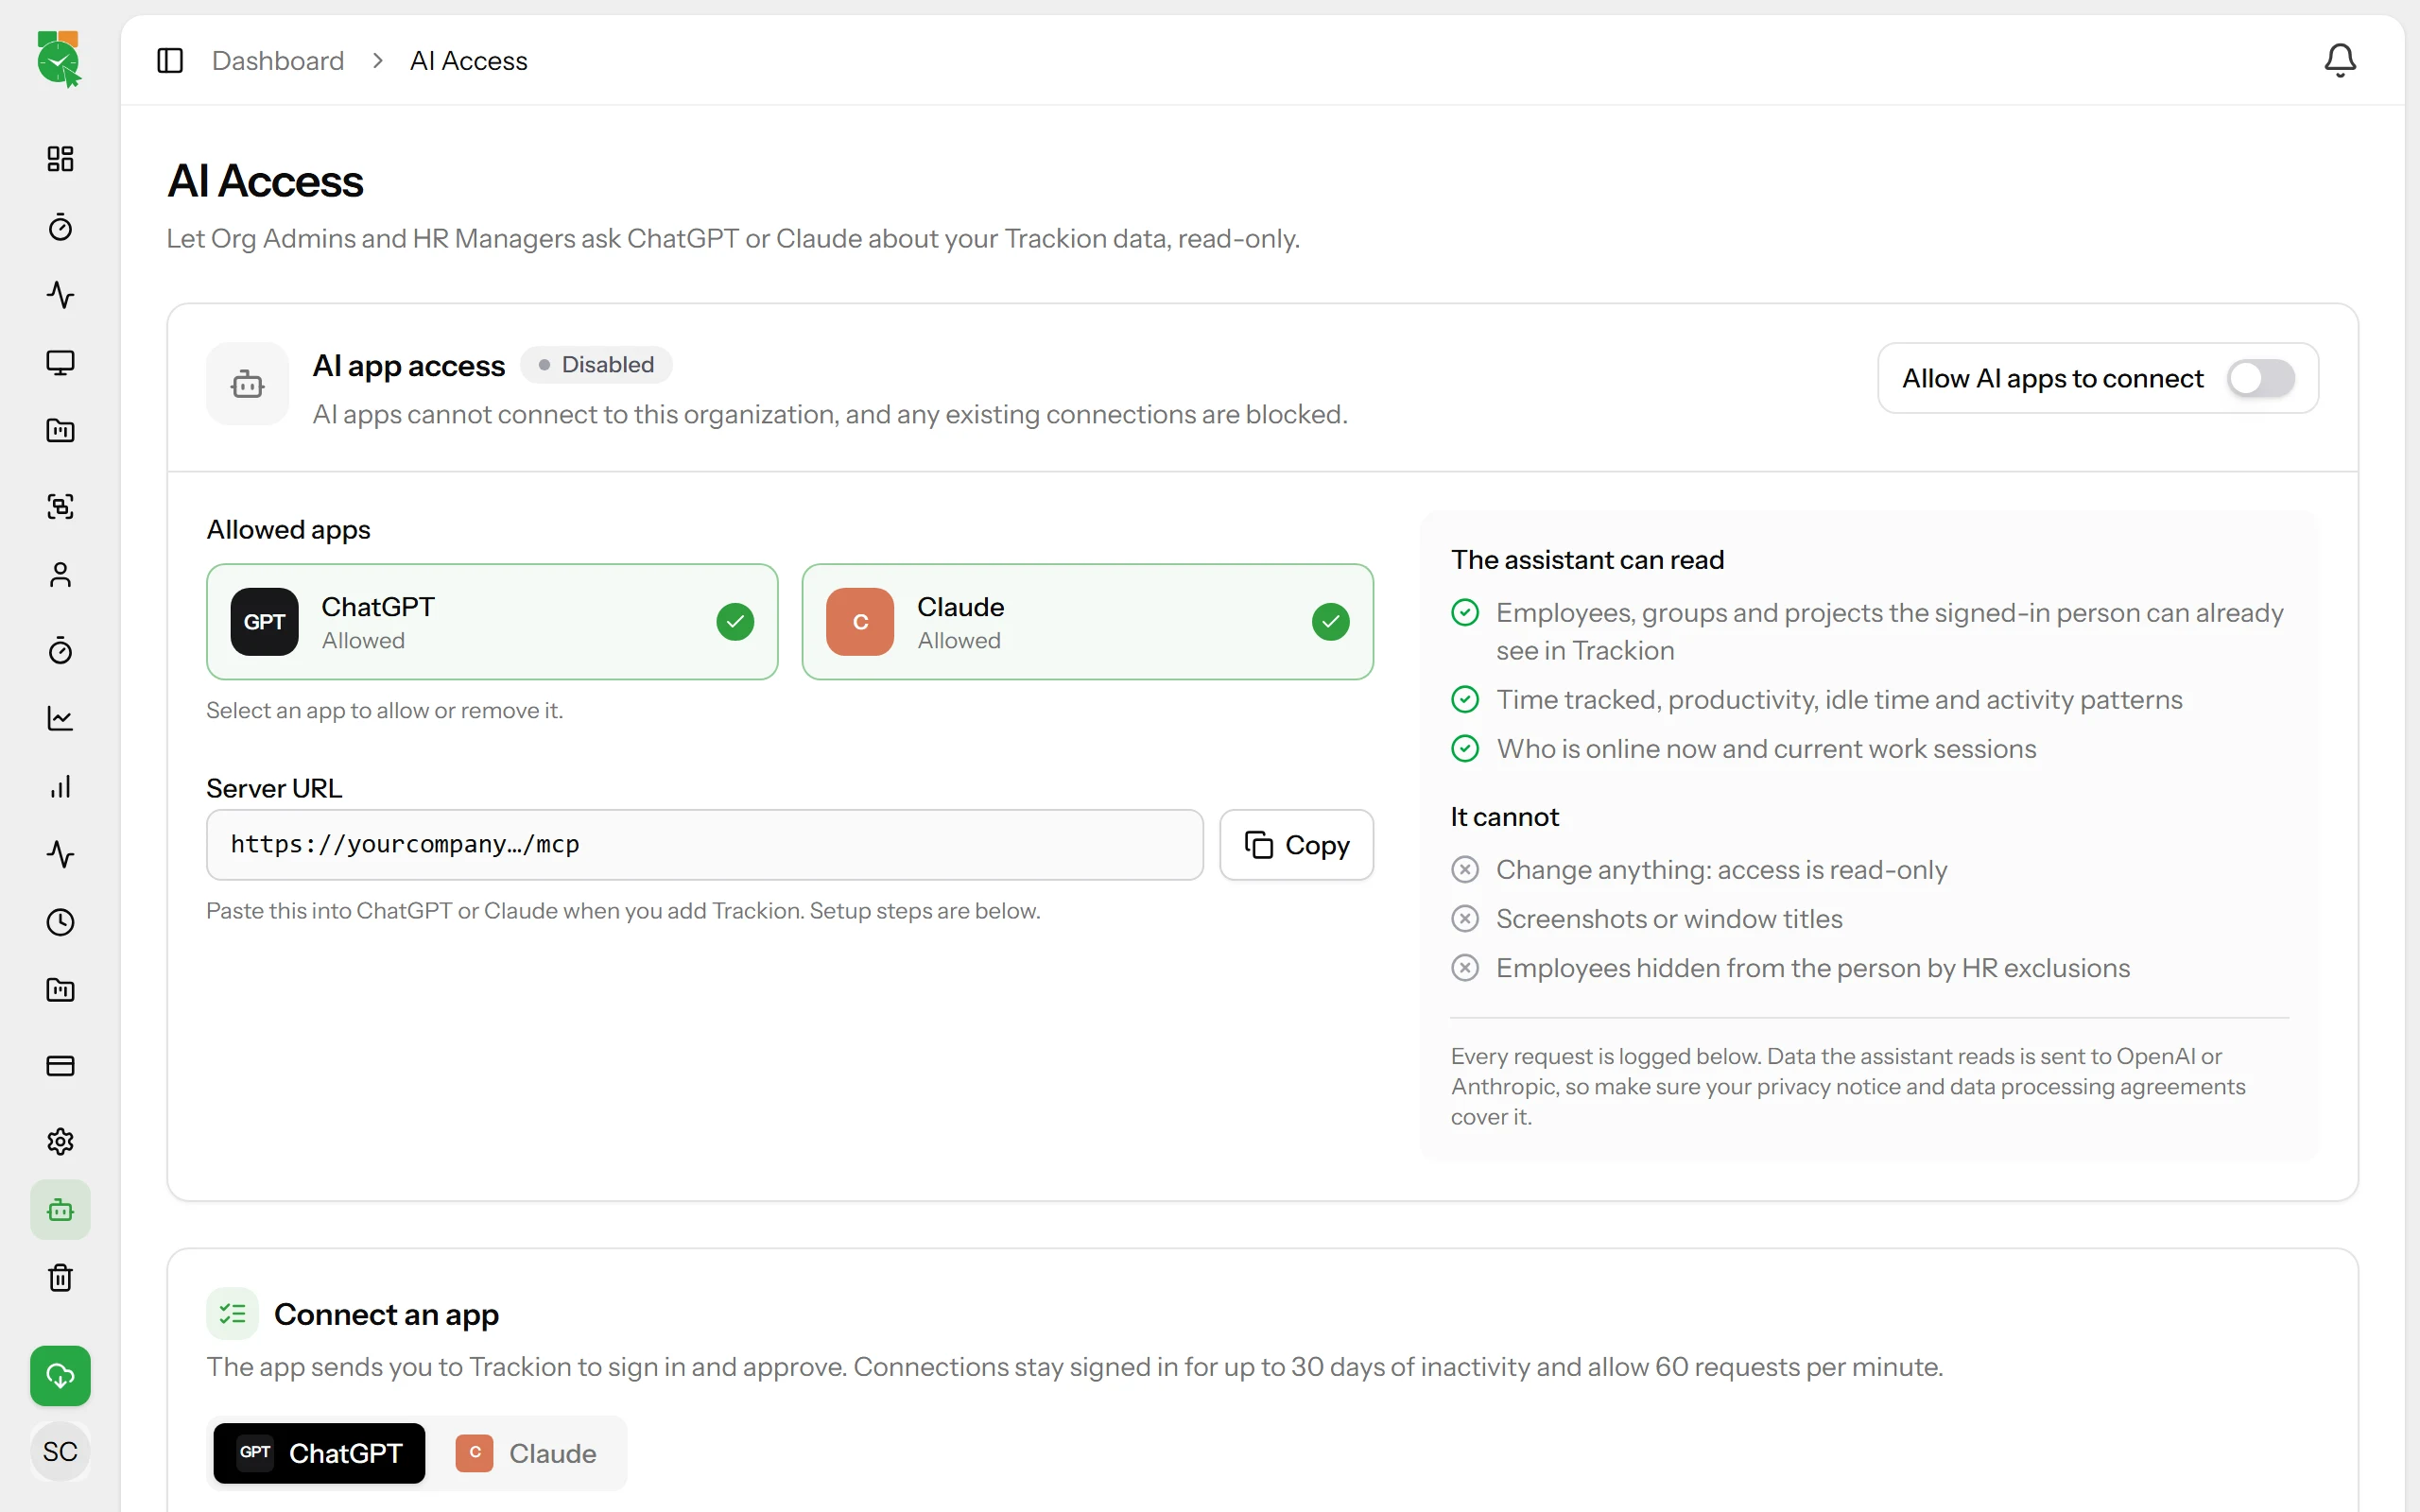Click the 'Screenshots or window titles' line
The image size is (2420, 1512).
1669,919
